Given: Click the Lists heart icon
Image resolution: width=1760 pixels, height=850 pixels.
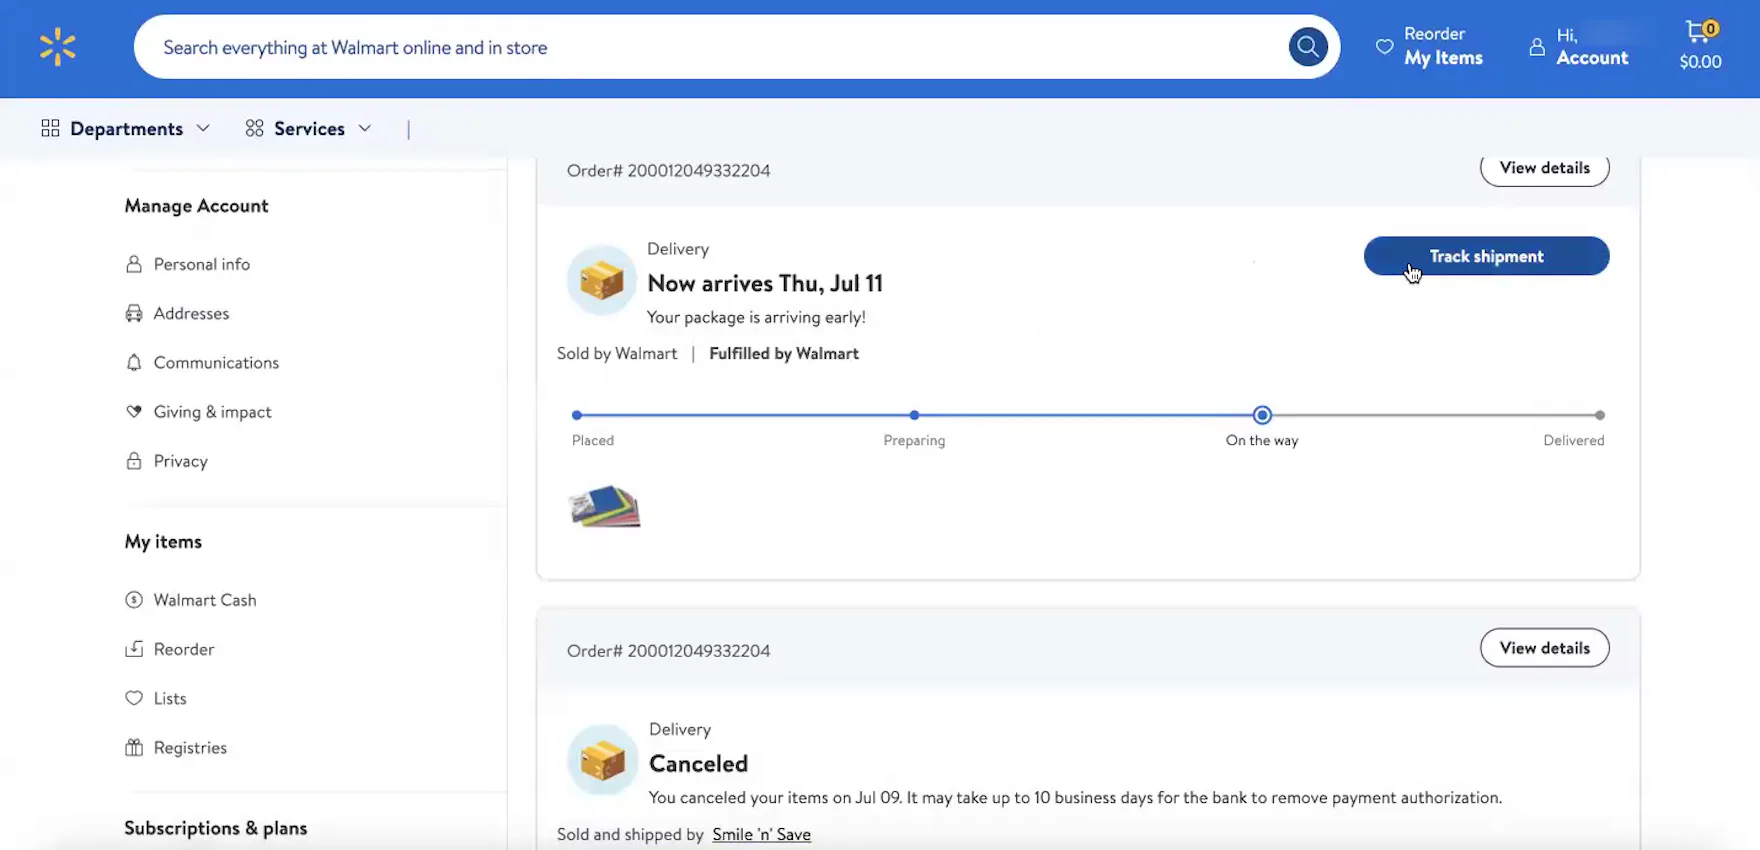Looking at the screenshot, I should coord(134,698).
